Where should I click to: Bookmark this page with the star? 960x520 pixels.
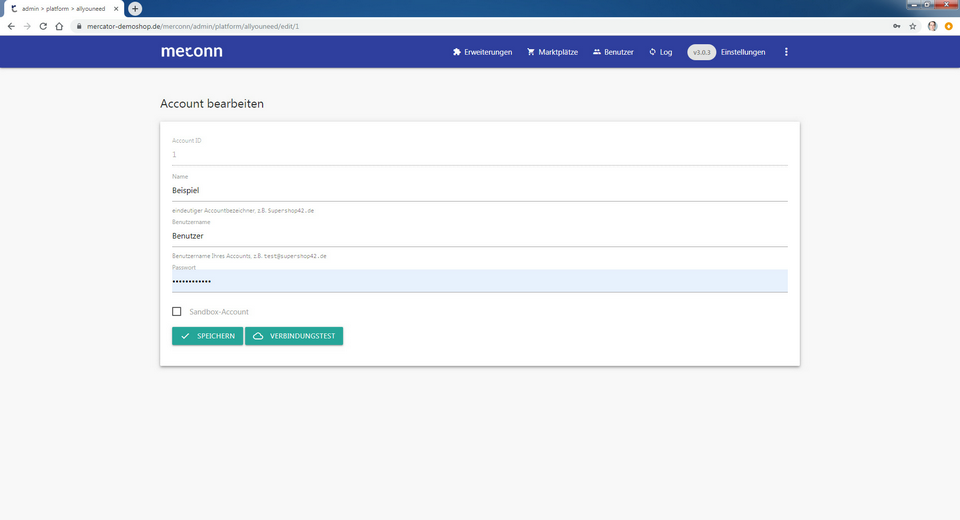point(913,26)
